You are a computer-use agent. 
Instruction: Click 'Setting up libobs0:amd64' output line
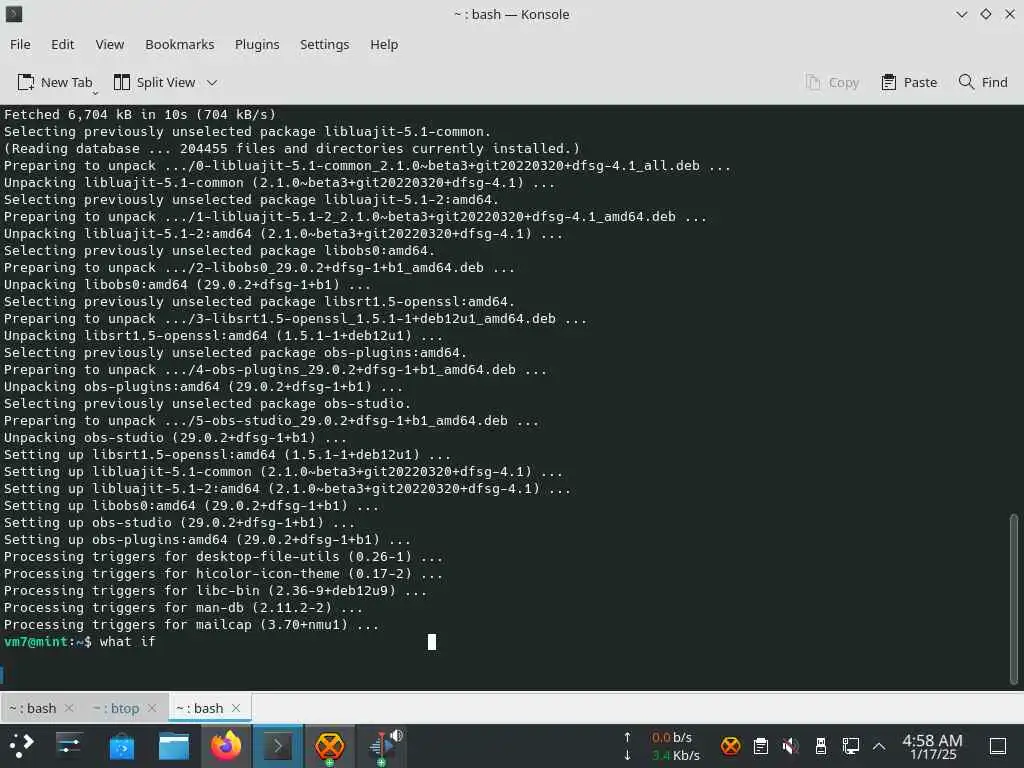191,505
